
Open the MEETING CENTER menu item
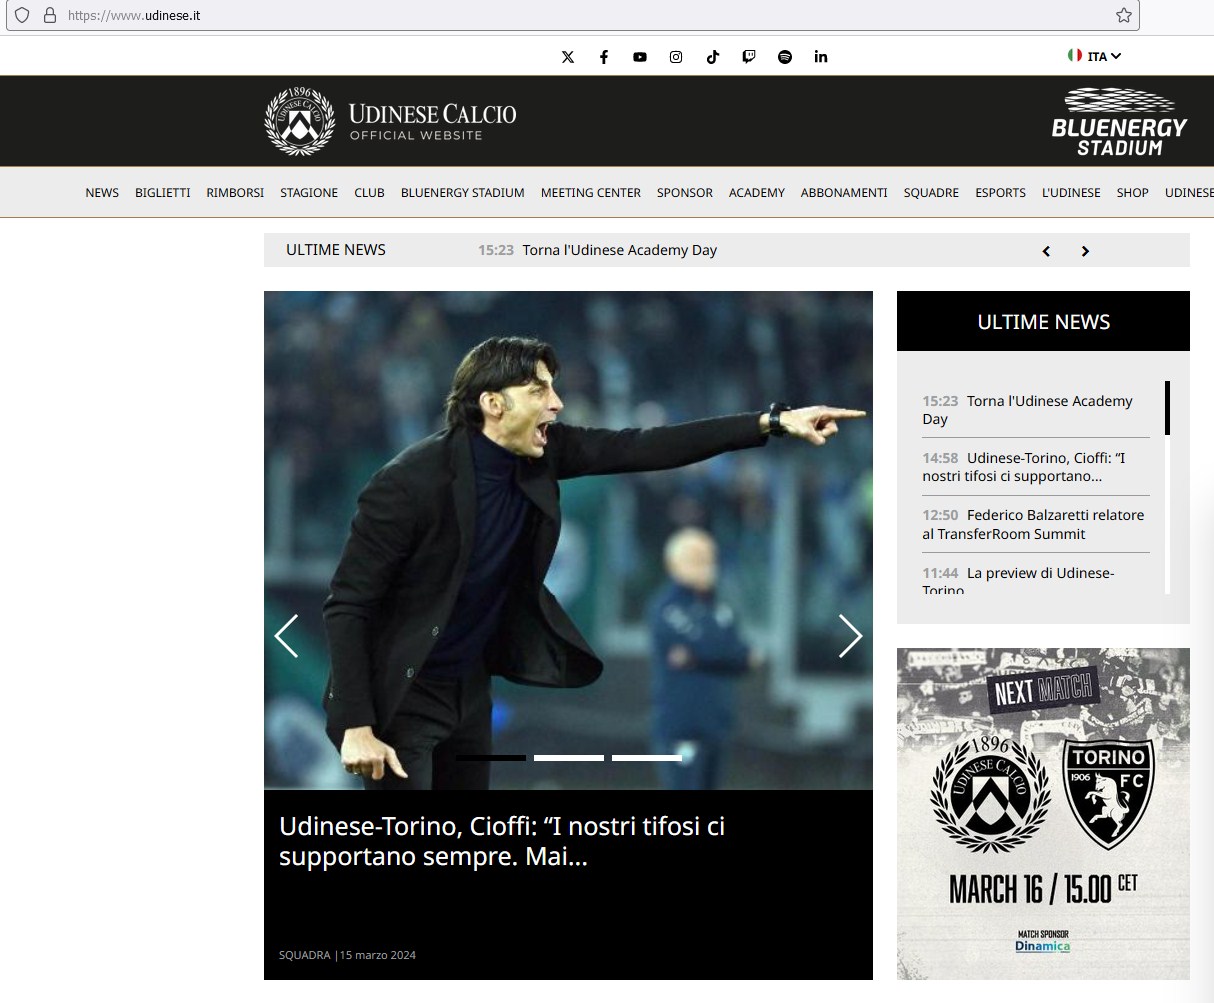[591, 193]
